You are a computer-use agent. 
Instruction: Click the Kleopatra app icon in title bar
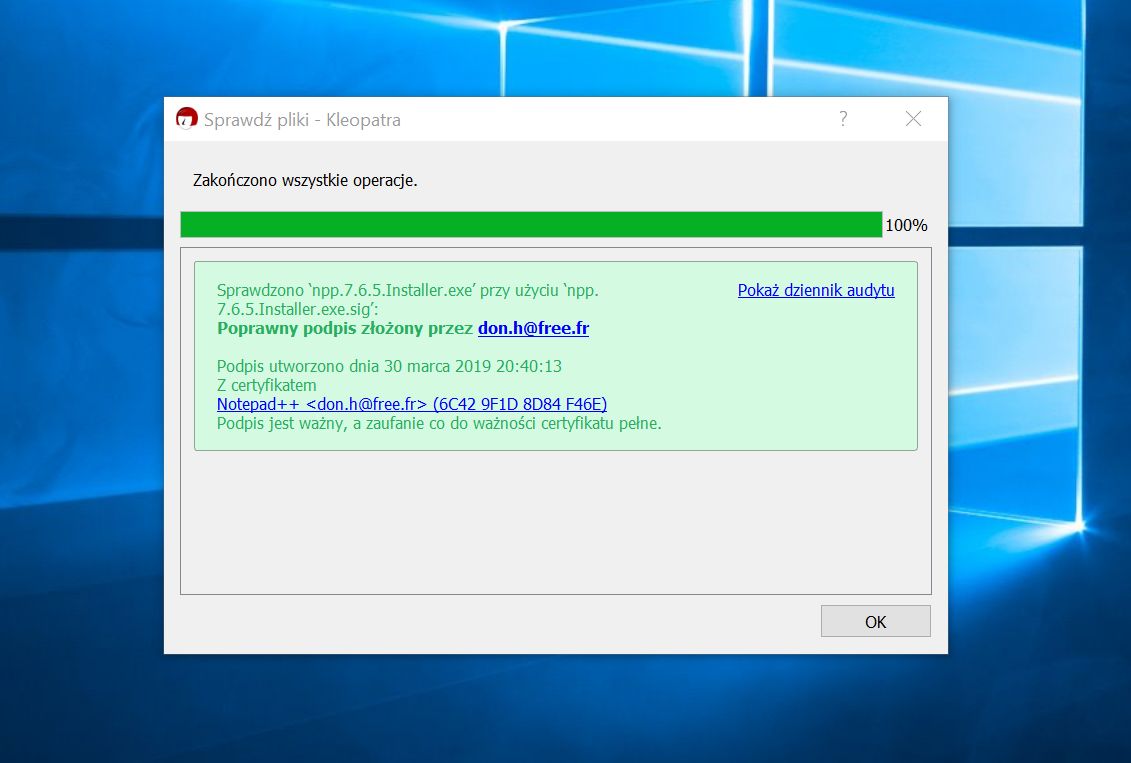[187, 119]
